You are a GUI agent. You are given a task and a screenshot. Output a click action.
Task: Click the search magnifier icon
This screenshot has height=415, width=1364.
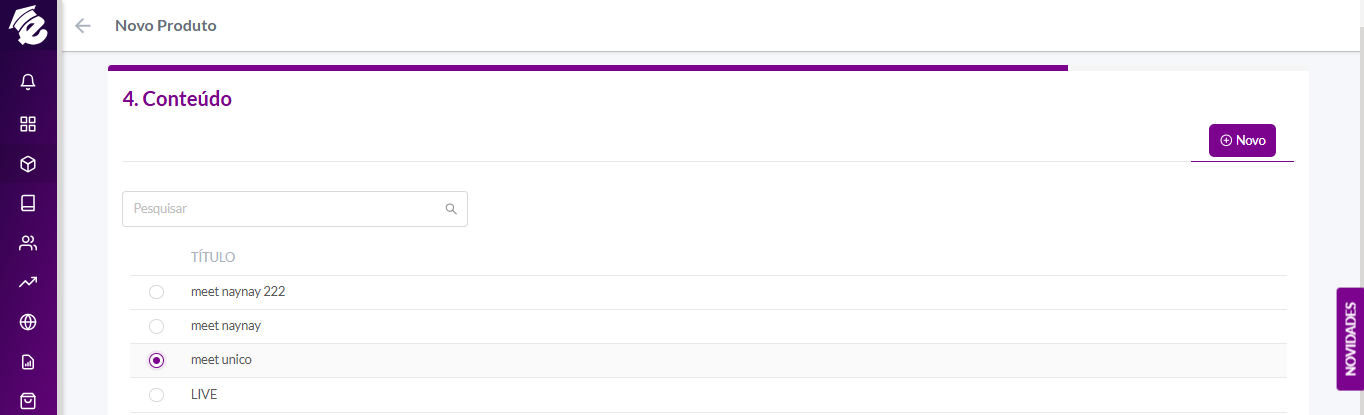point(451,209)
